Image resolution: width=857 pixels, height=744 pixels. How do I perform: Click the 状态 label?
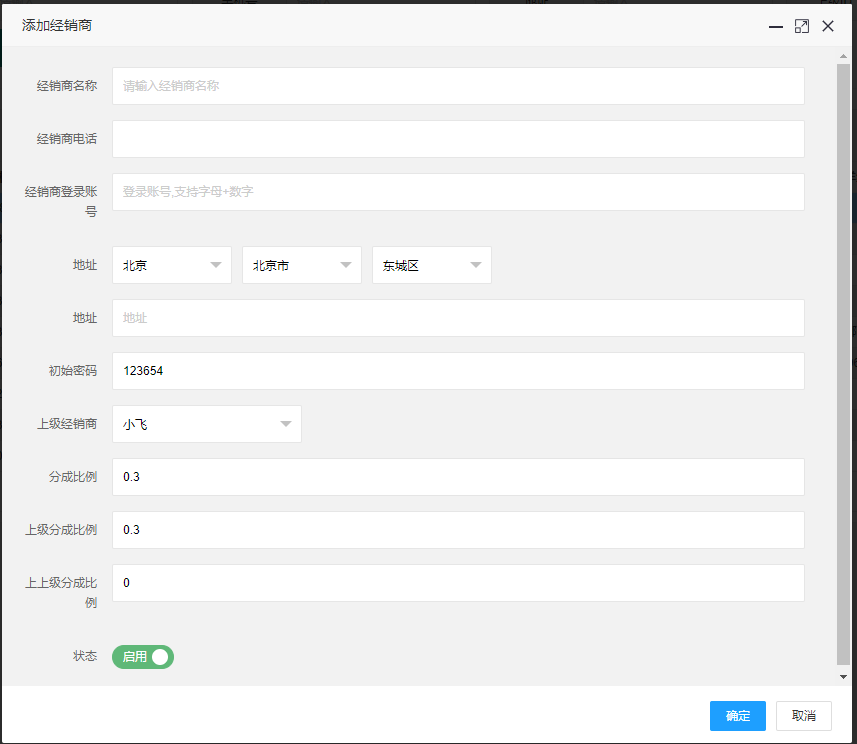pos(85,656)
